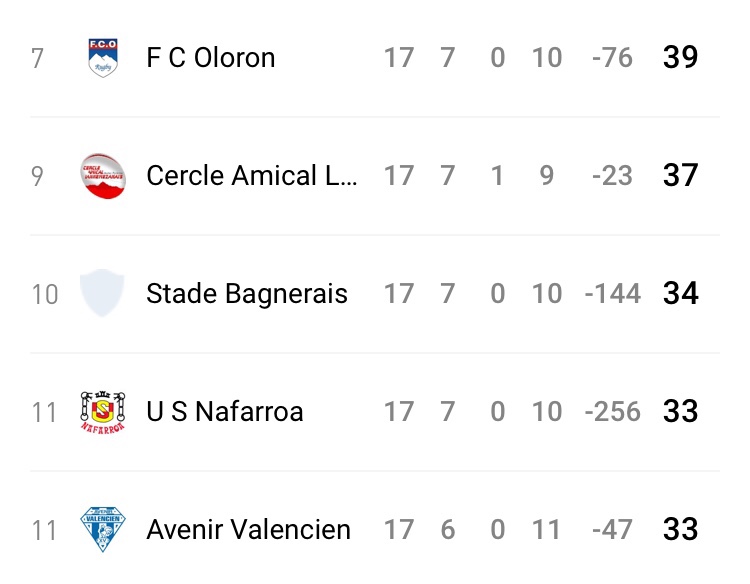Tap the Cercle Amical red and white logo
Screen dimensions: 750x584
pos(103,176)
